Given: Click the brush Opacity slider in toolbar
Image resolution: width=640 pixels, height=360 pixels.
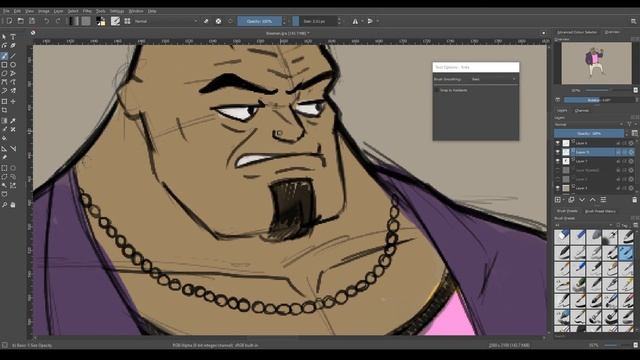Looking at the screenshot, I should tap(260, 21).
